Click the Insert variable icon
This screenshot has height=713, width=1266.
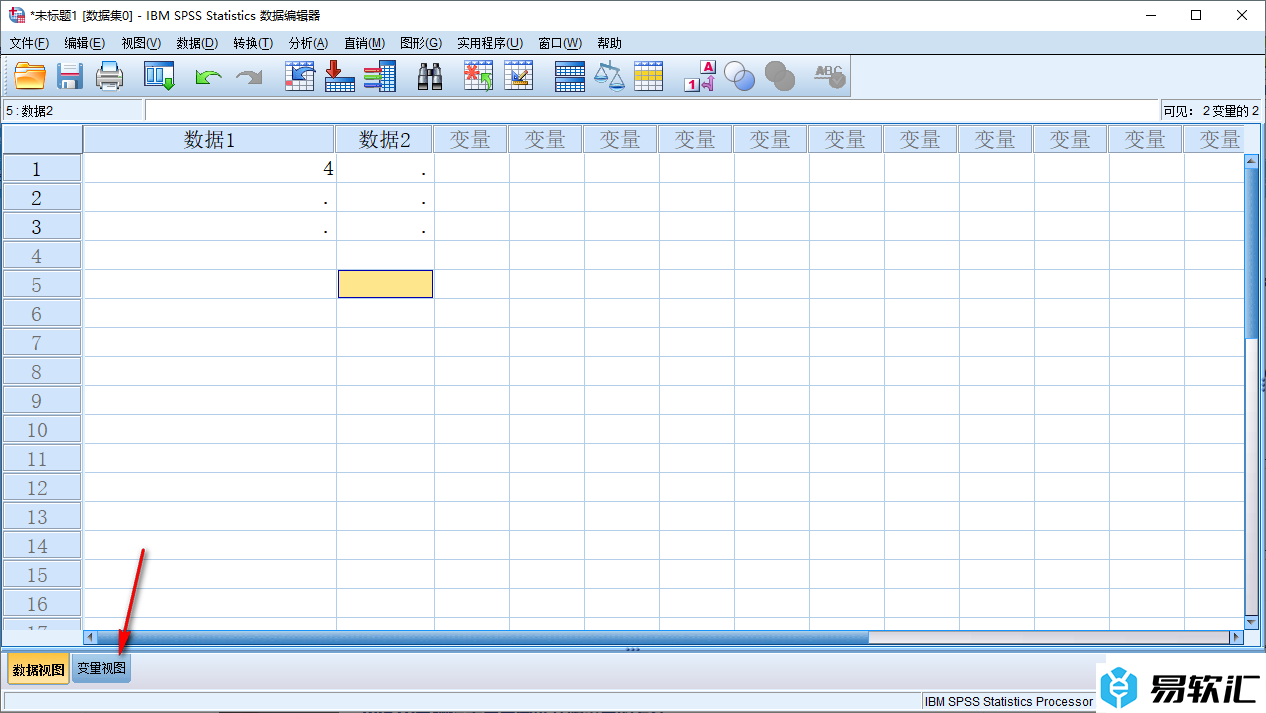518,76
